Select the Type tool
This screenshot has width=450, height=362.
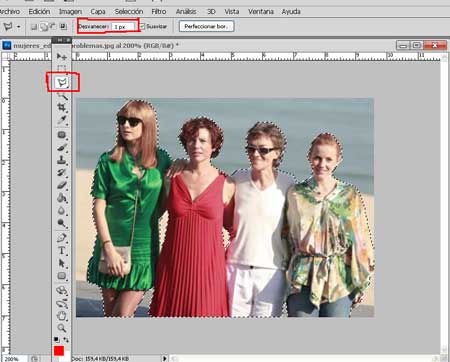(x=62, y=251)
